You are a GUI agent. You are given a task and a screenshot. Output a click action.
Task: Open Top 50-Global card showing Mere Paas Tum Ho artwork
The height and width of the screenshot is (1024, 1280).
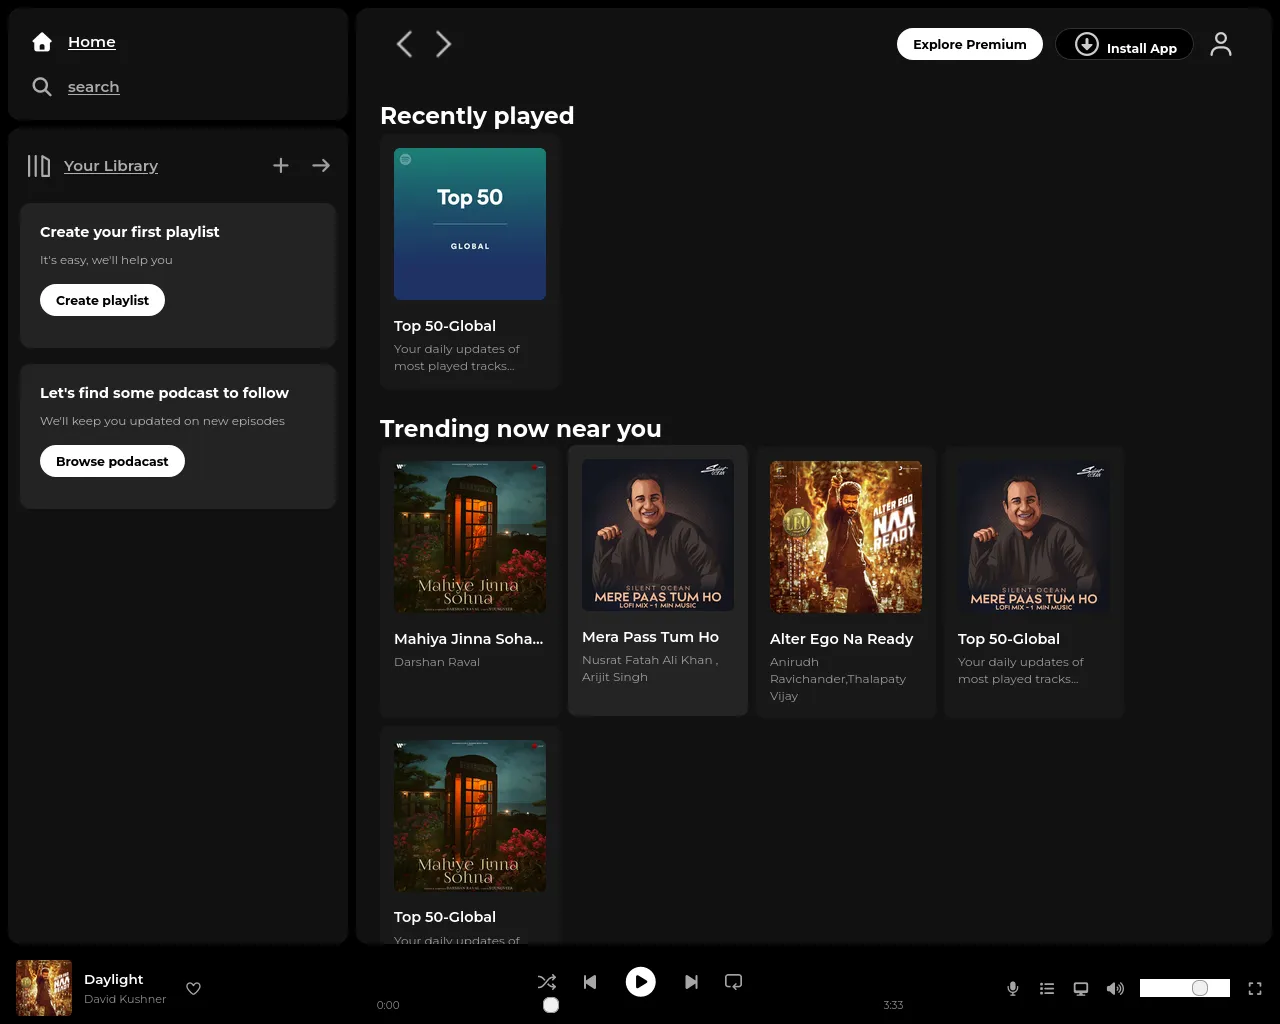(x=1034, y=582)
